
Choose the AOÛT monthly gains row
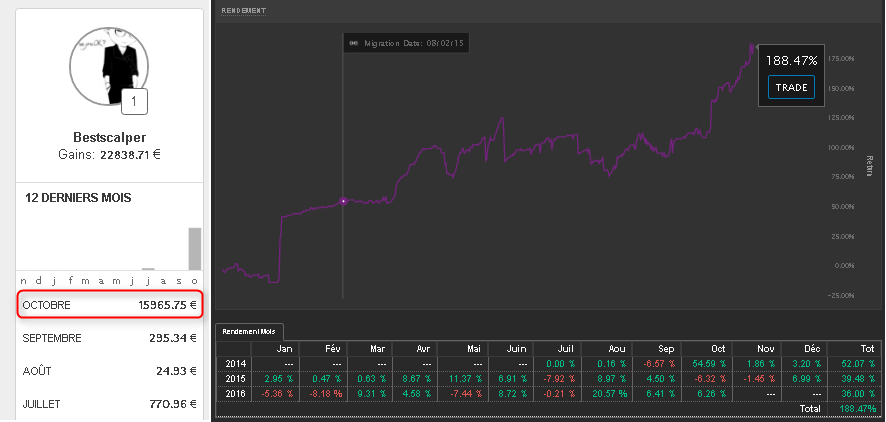click(x=110, y=371)
